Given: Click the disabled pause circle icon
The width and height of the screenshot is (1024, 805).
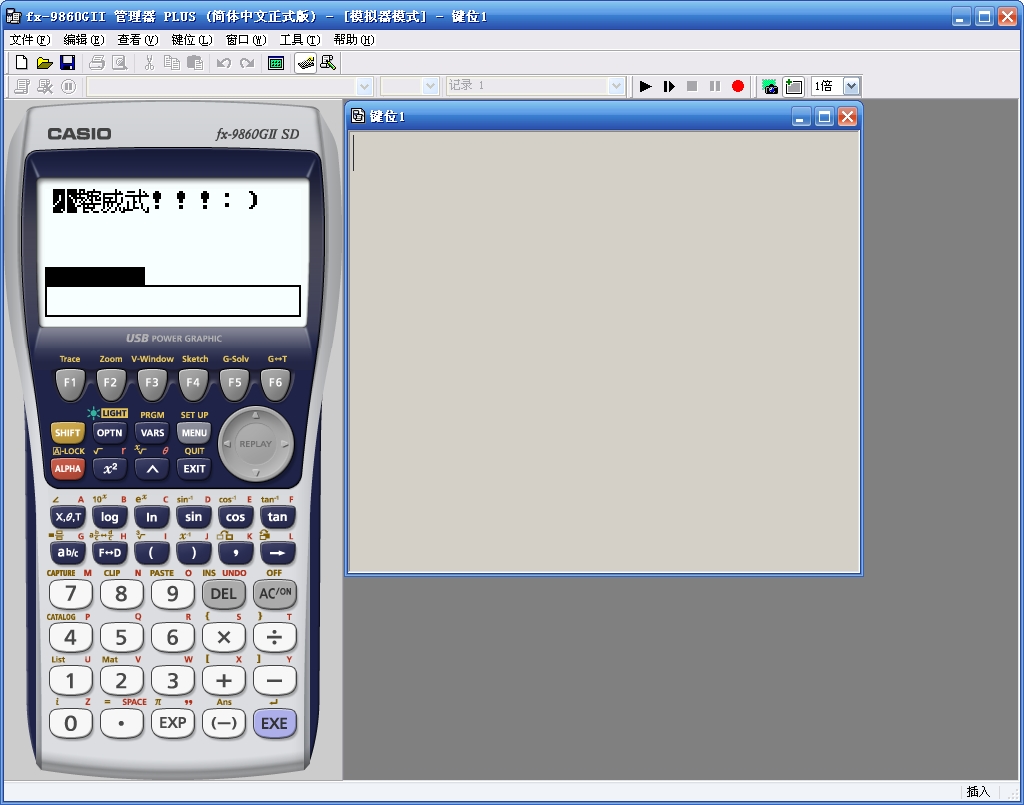Looking at the screenshot, I should (x=69, y=86).
